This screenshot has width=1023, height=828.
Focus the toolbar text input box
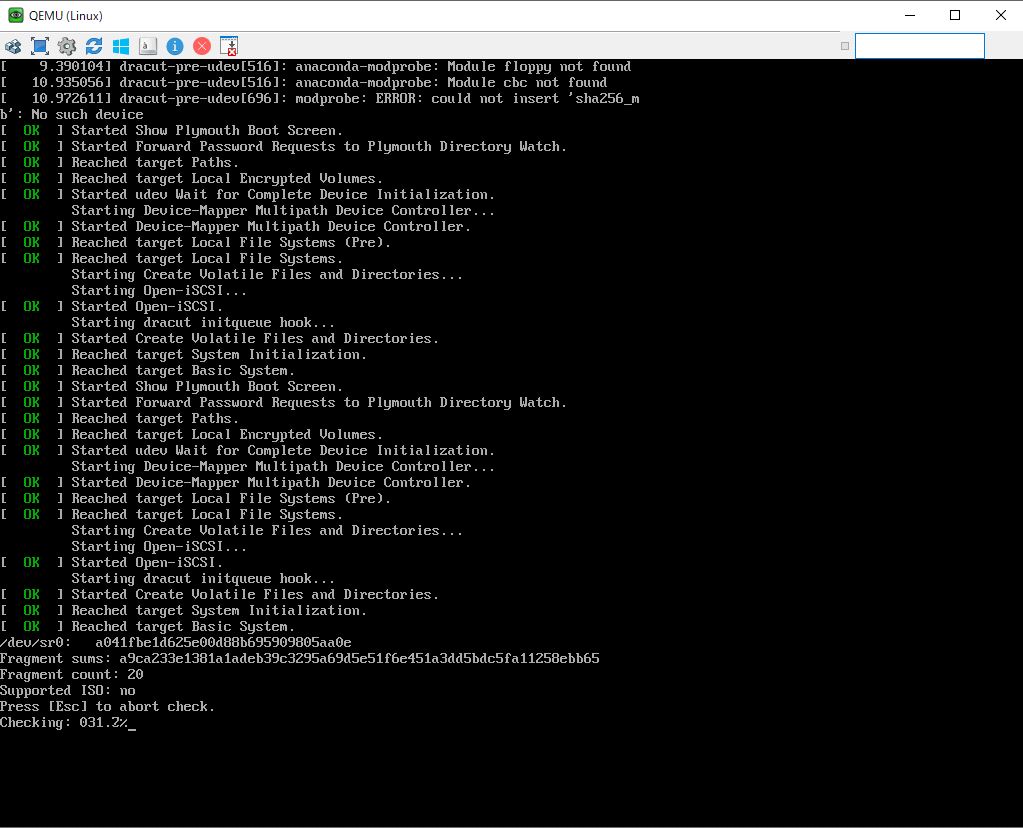coord(919,46)
